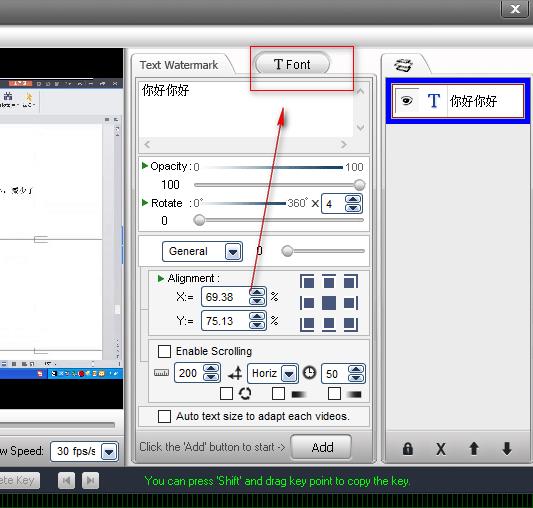This screenshot has width=533, height=508.
Task: Click inside the watermark text box
Action: (246, 109)
